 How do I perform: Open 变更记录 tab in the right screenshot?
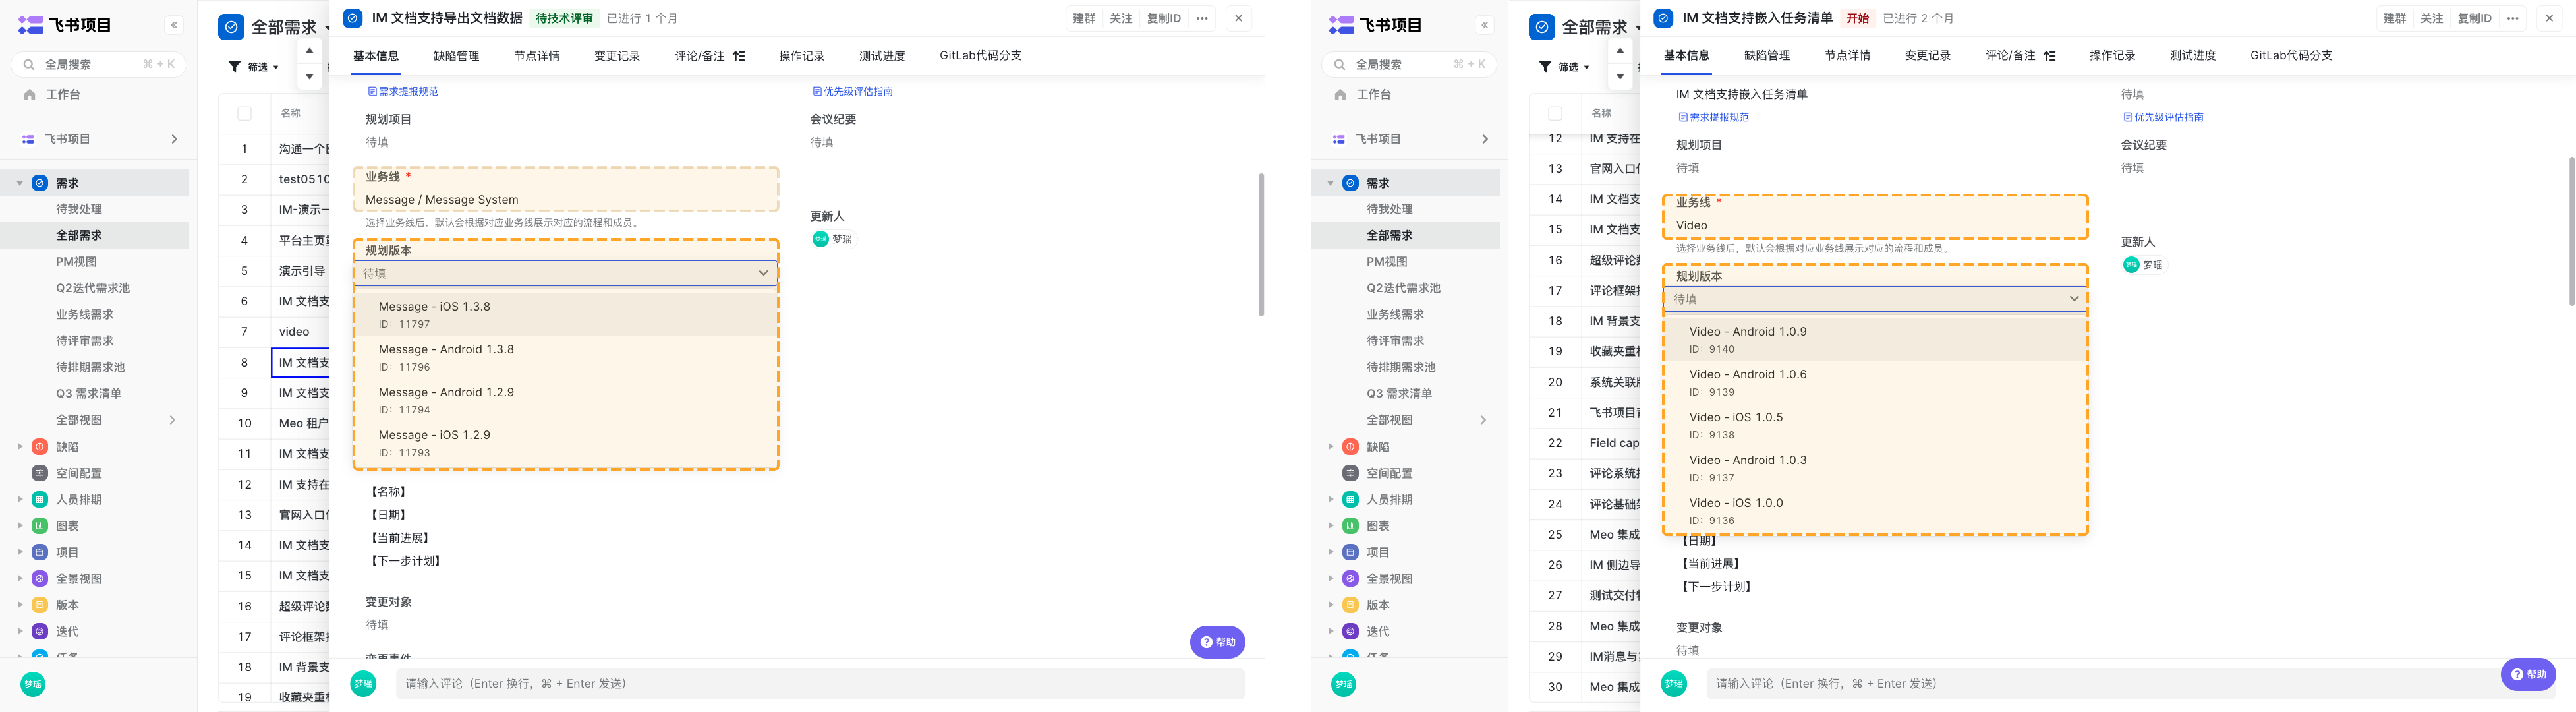tap(1928, 56)
